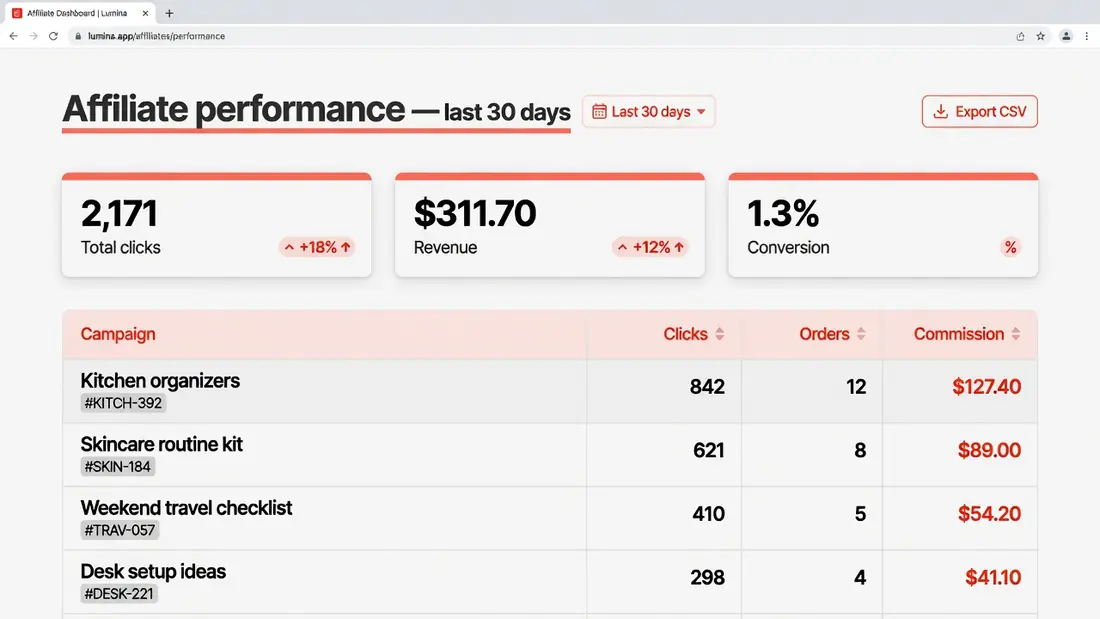The height and width of the screenshot is (619, 1100).
Task: Click the #SKIN-184 campaign tag
Action: pos(118,467)
